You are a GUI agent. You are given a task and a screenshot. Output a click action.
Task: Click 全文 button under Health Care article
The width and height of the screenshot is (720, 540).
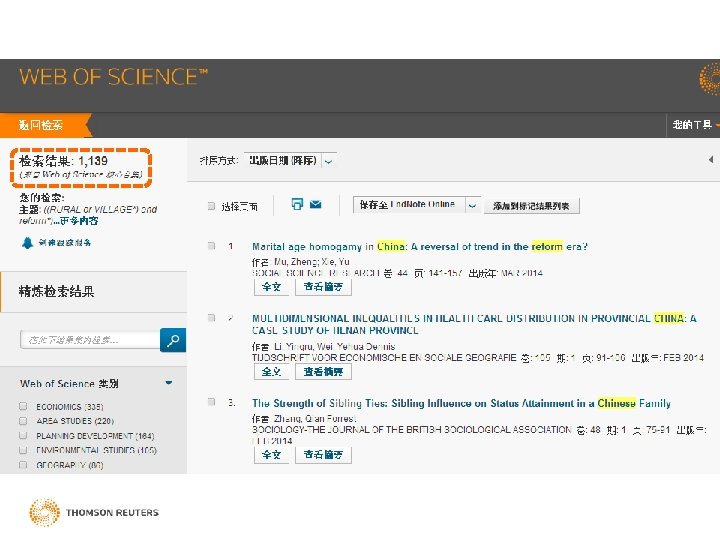coord(271,371)
